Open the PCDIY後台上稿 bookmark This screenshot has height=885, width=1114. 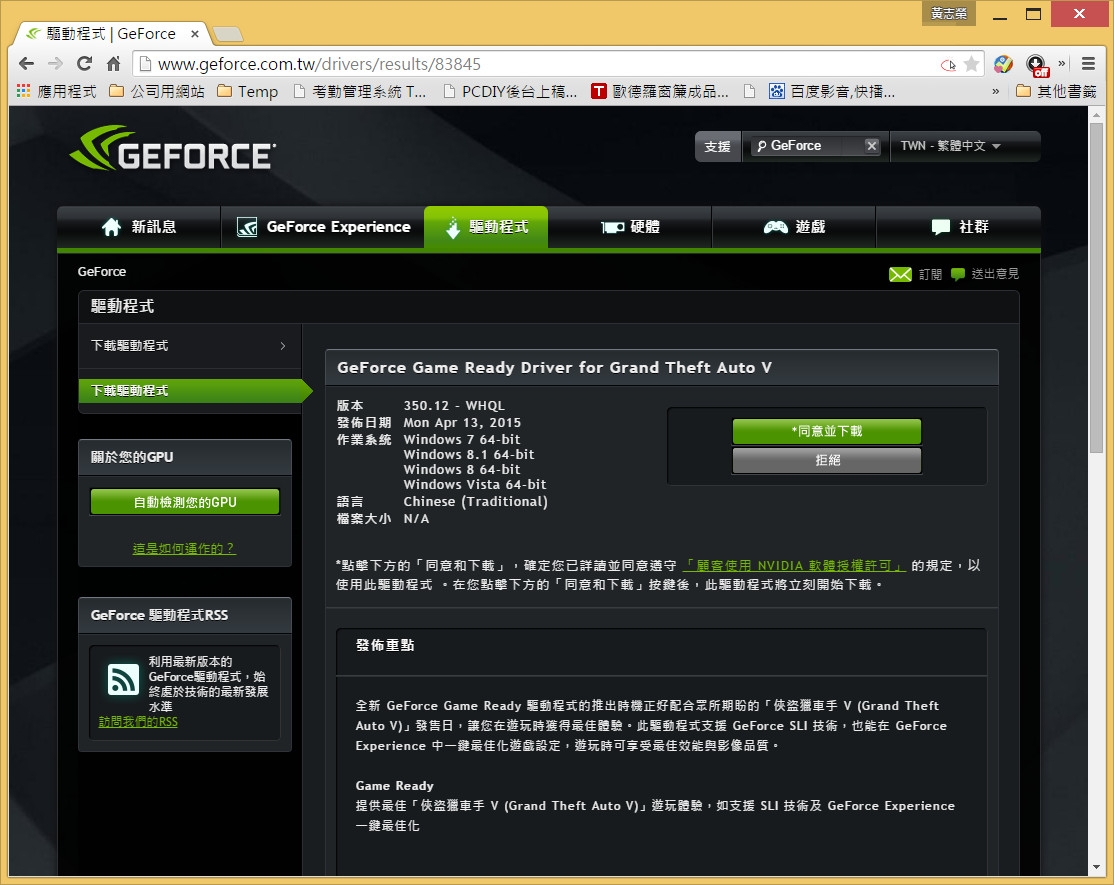point(509,92)
